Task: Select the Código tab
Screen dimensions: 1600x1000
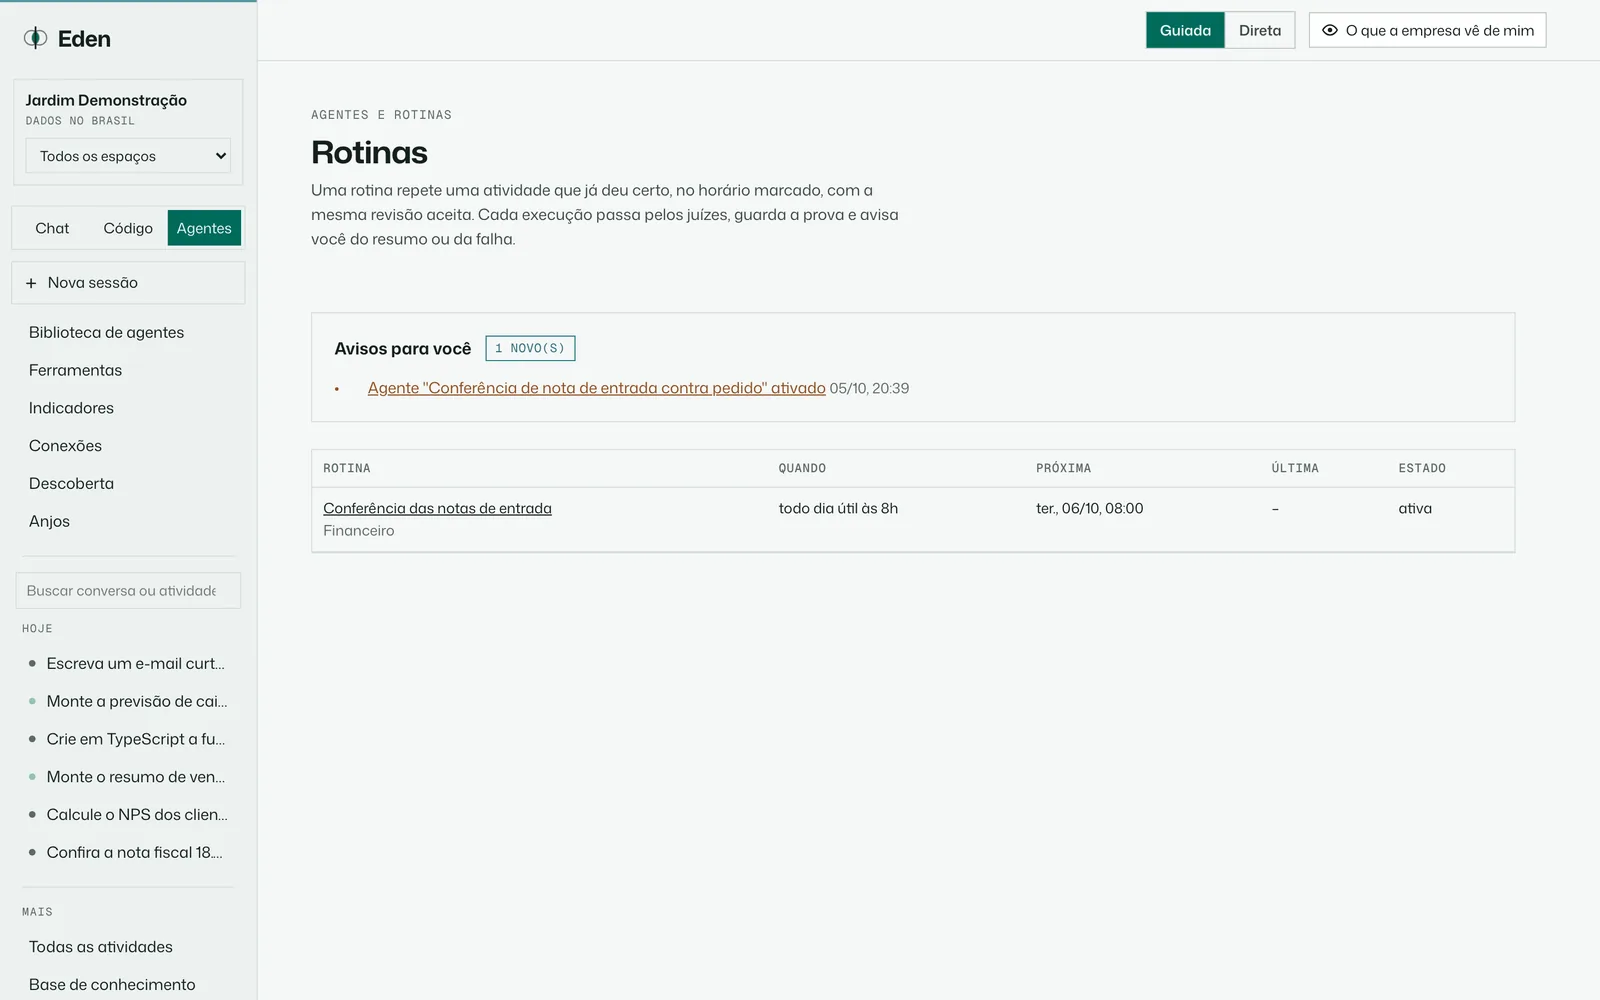Action: [x=128, y=228]
